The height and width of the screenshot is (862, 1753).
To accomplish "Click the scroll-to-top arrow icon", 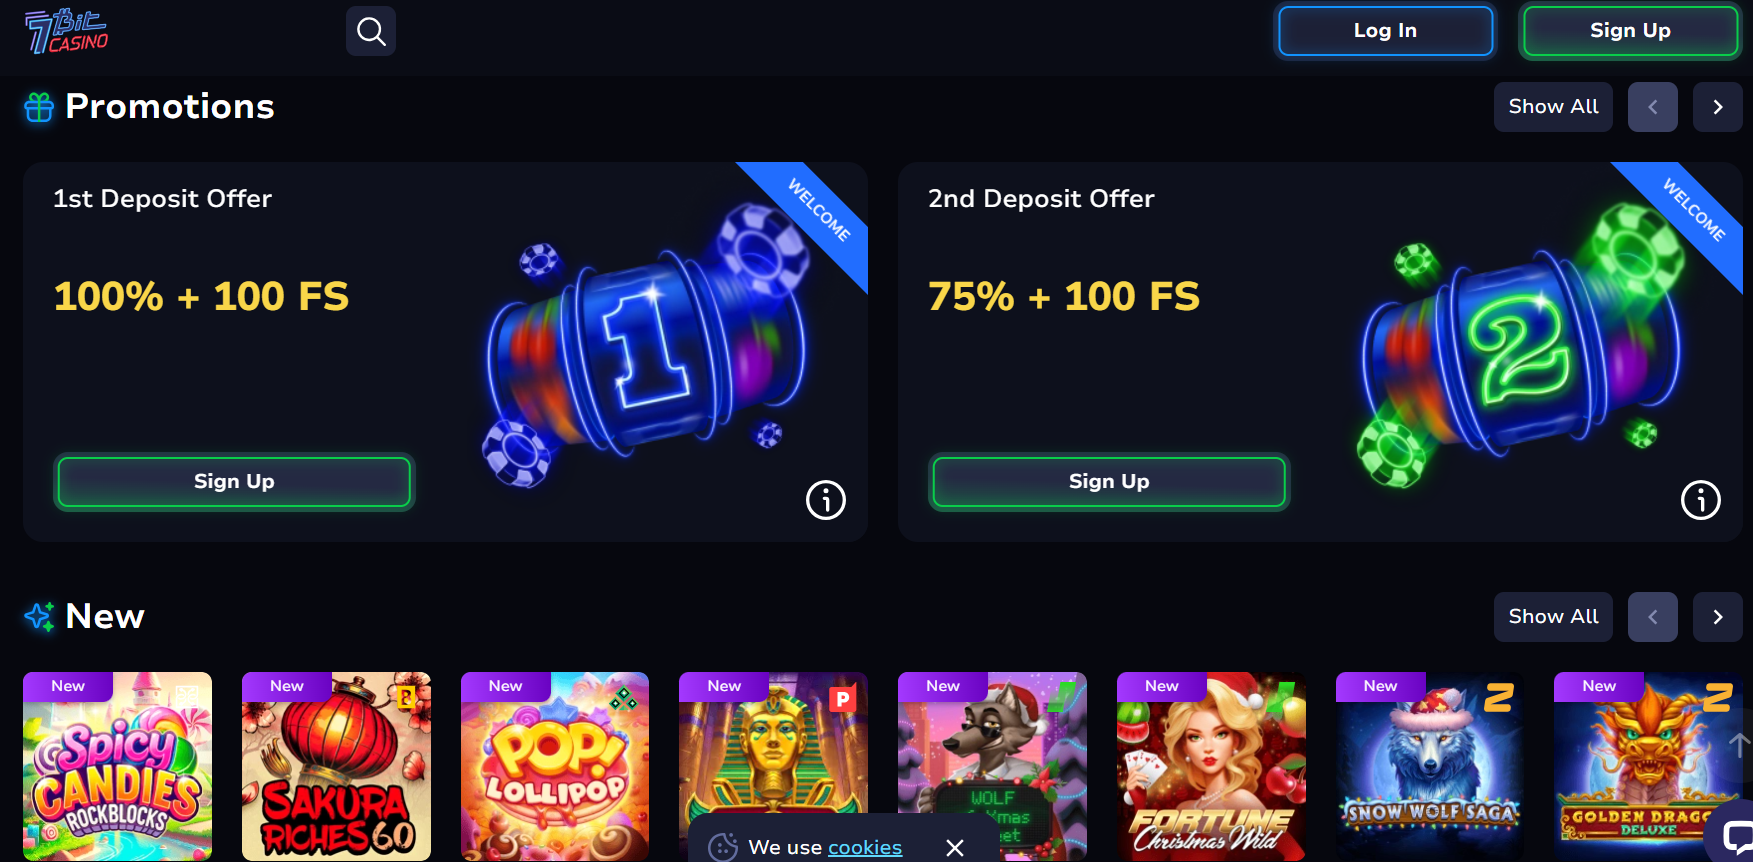I will click(1740, 745).
